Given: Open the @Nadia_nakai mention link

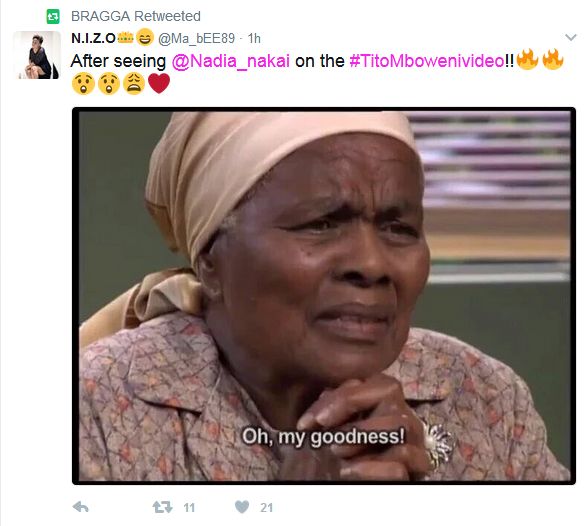Looking at the screenshot, I should pyautogui.click(x=231, y=61).
